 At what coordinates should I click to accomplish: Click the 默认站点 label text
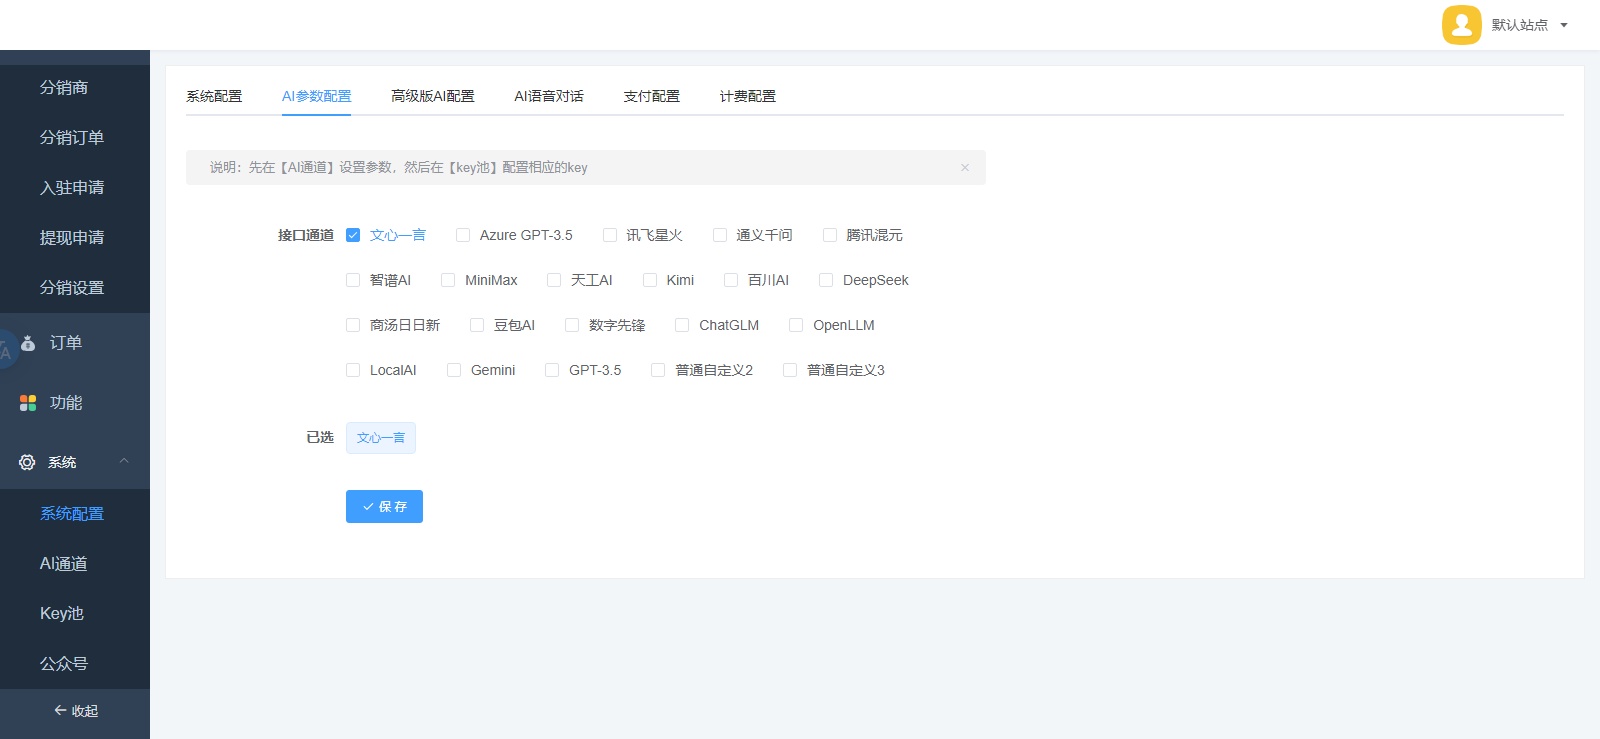tap(1519, 25)
